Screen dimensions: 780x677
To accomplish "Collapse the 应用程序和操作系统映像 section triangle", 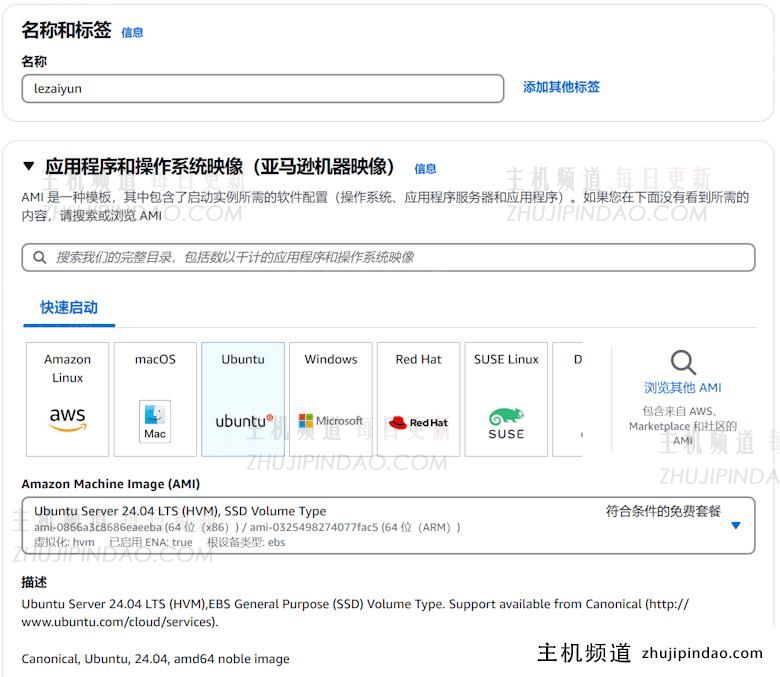I will point(29,166).
